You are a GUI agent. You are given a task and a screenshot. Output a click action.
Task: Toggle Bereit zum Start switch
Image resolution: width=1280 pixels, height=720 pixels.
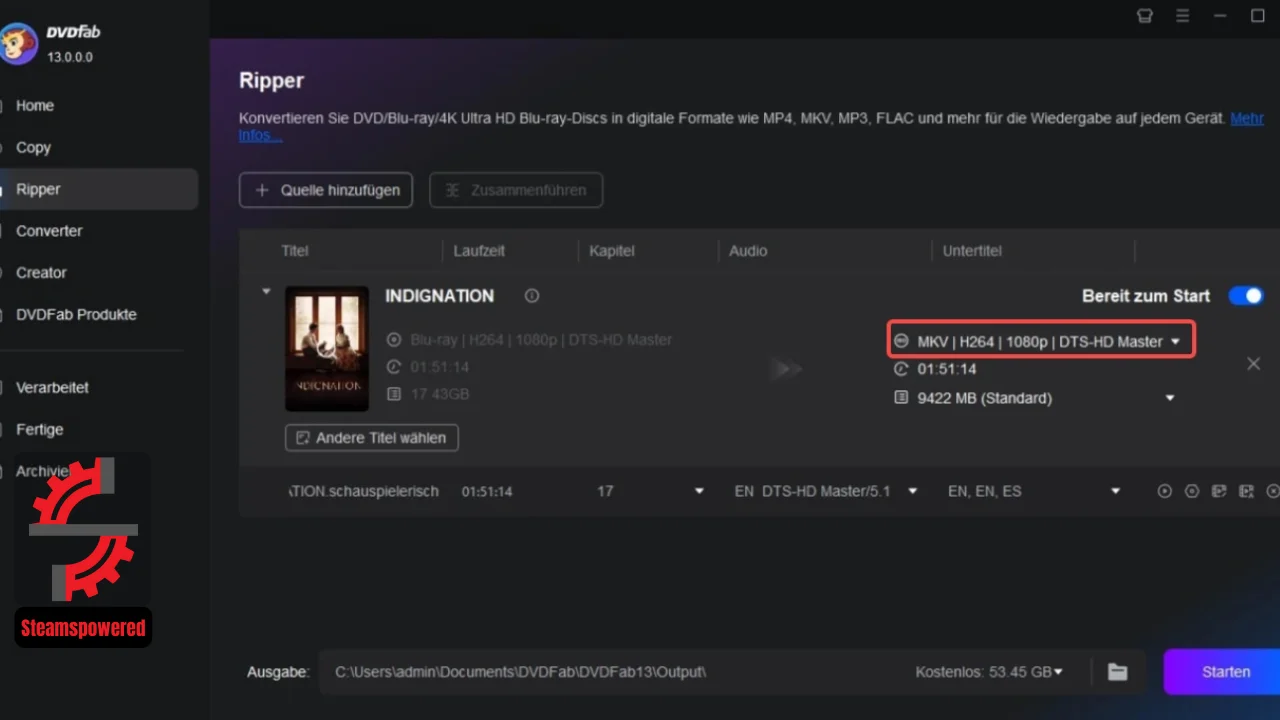[x=1246, y=296]
